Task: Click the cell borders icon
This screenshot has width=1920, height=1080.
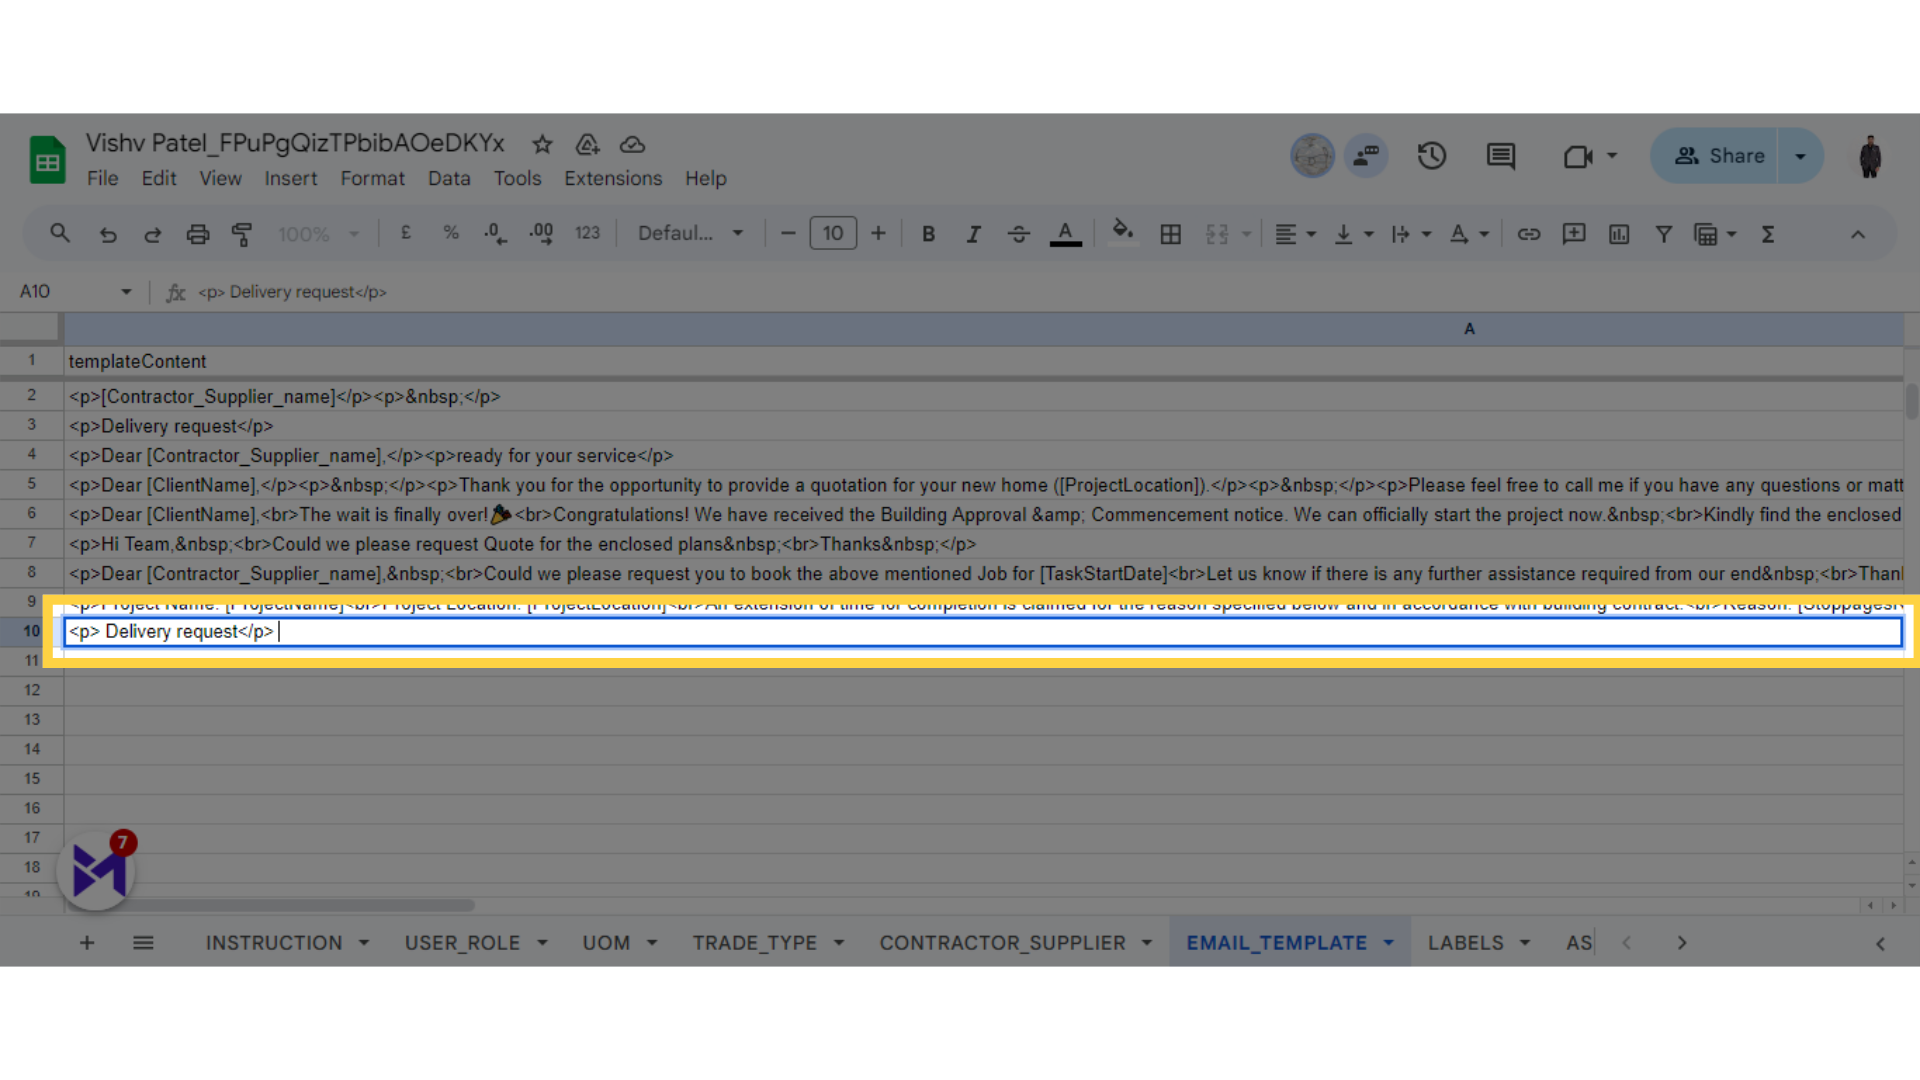Action: pos(1170,233)
